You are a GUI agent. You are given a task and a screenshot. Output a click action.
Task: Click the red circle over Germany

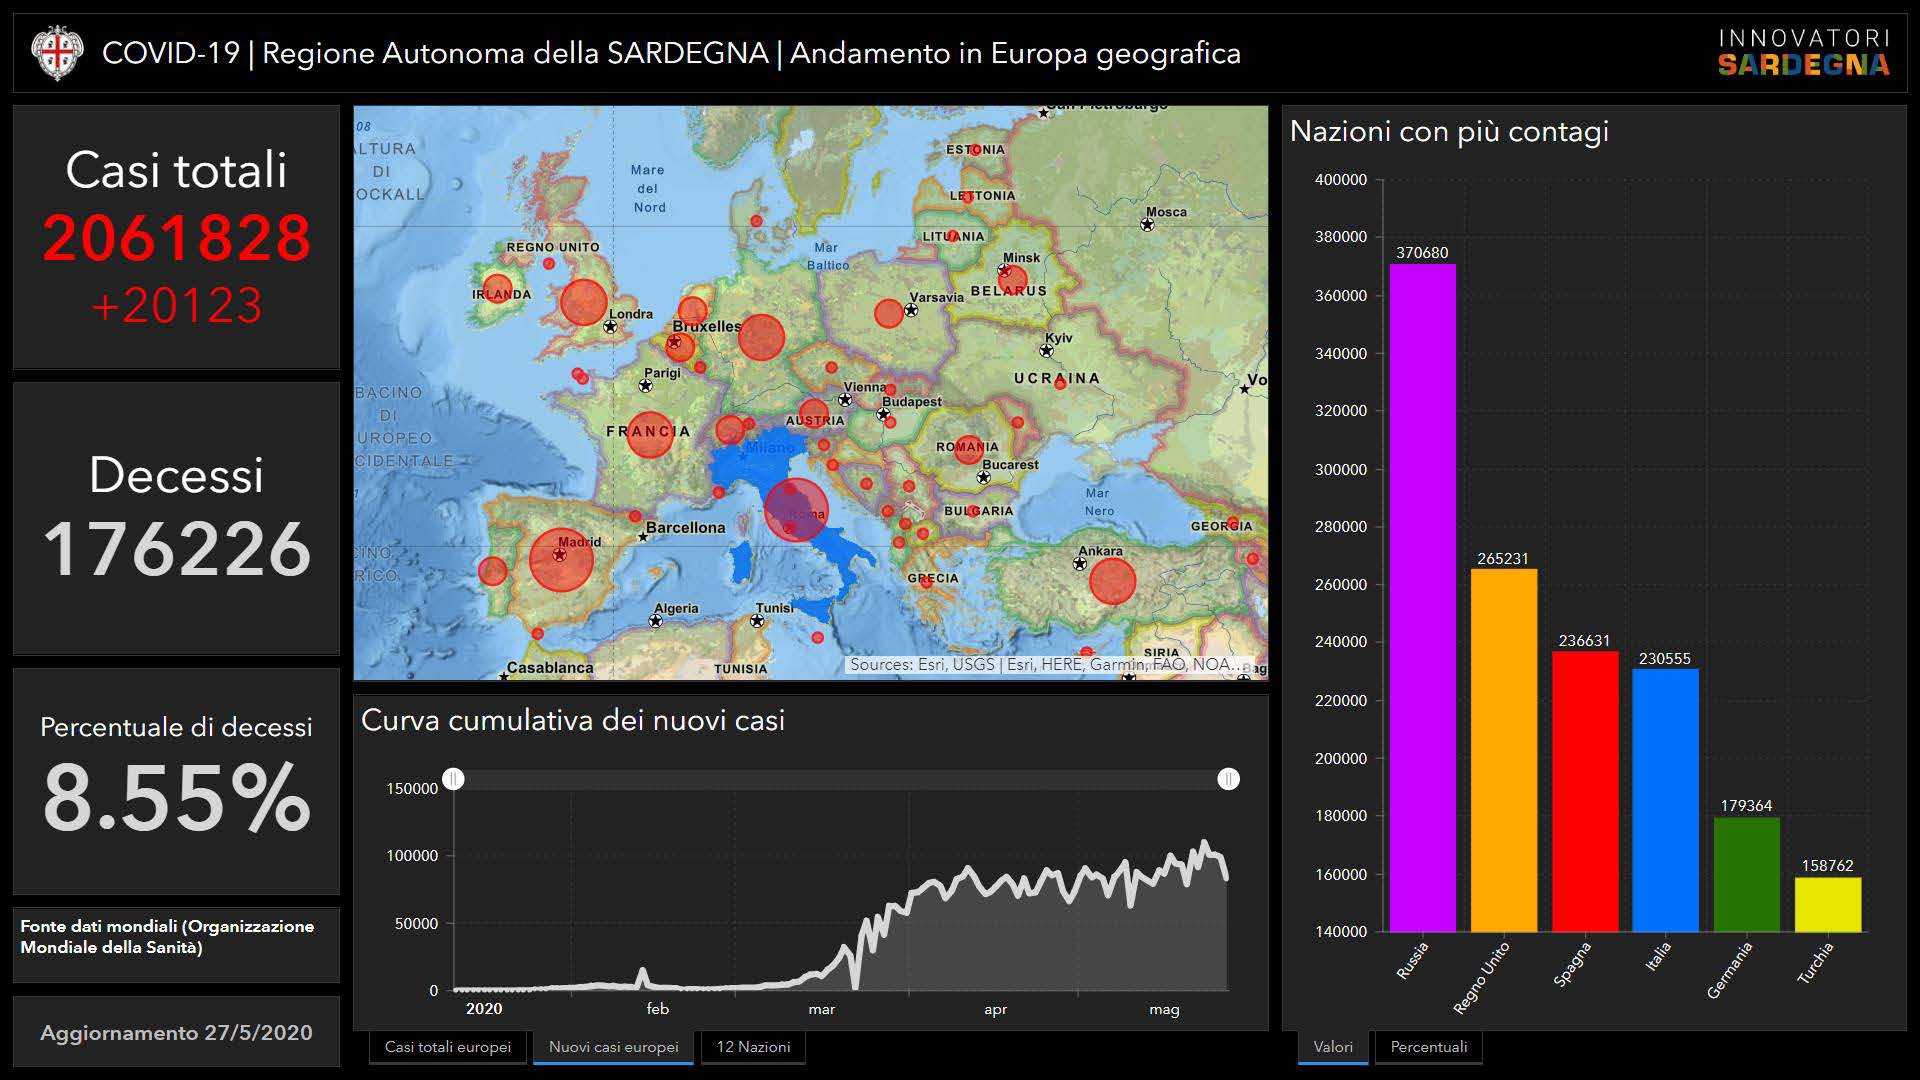tap(761, 337)
